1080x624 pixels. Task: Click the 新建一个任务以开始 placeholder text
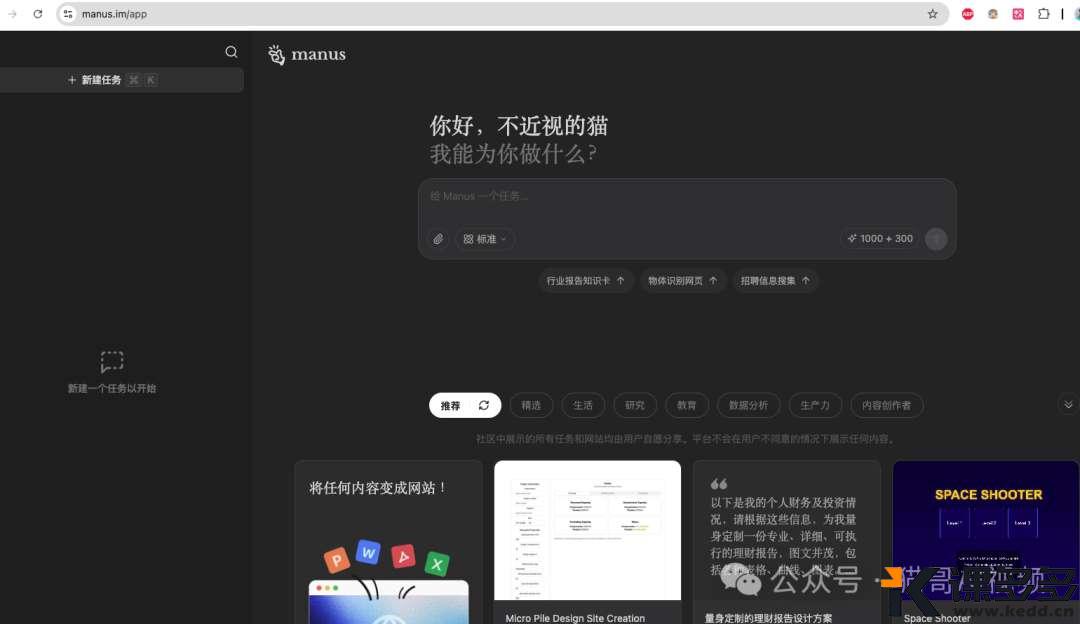tap(112, 388)
